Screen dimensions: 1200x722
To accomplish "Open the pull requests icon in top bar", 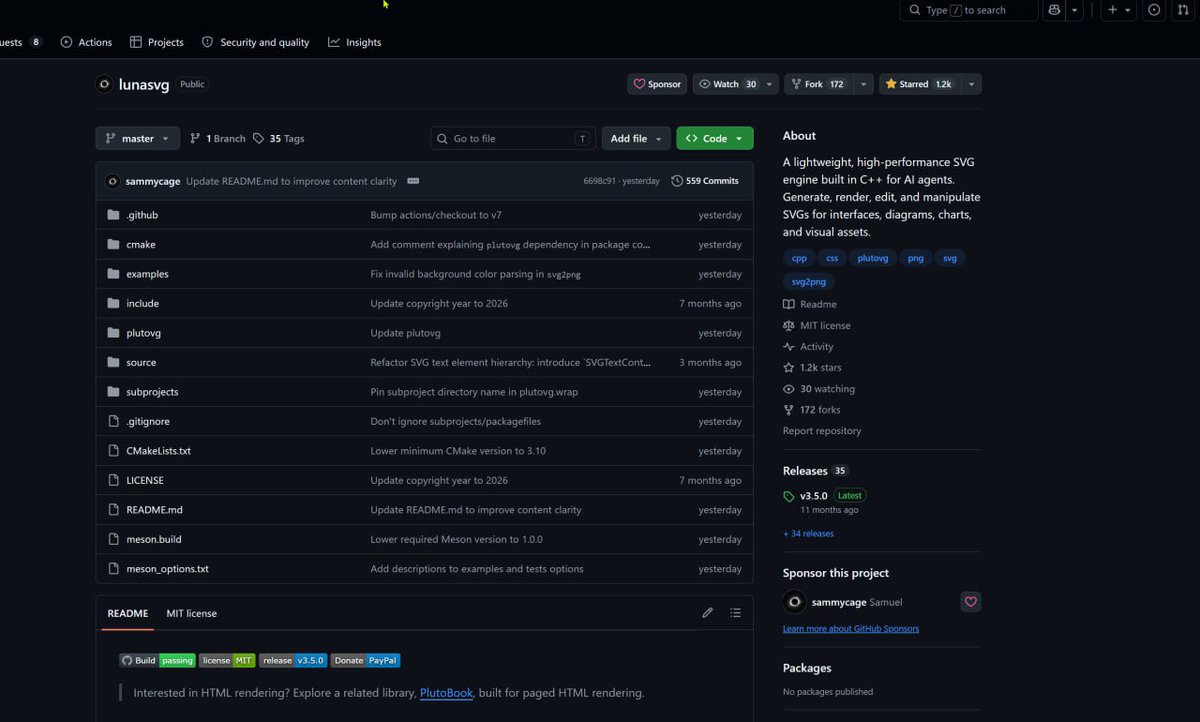I will (1183, 10).
